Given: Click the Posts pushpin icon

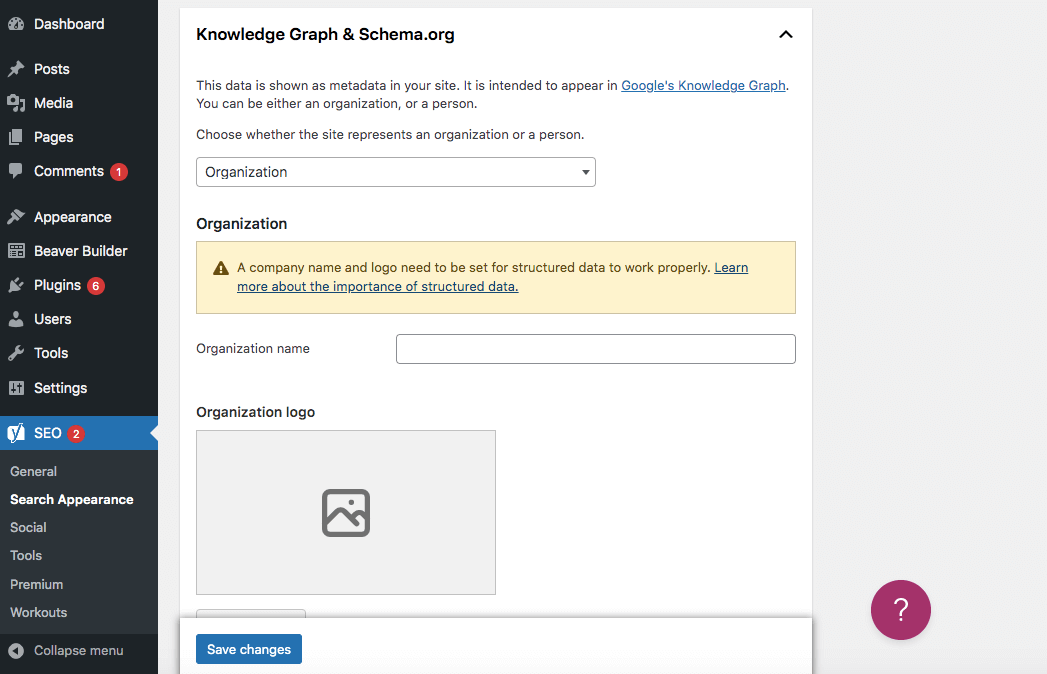Looking at the screenshot, I should click(x=16, y=69).
